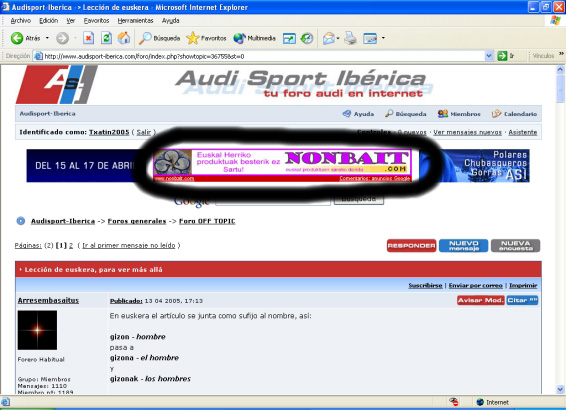The height and width of the screenshot is (410, 566).
Task: Open the Ayuda menu in menu bar
Action: coord(170,21)
